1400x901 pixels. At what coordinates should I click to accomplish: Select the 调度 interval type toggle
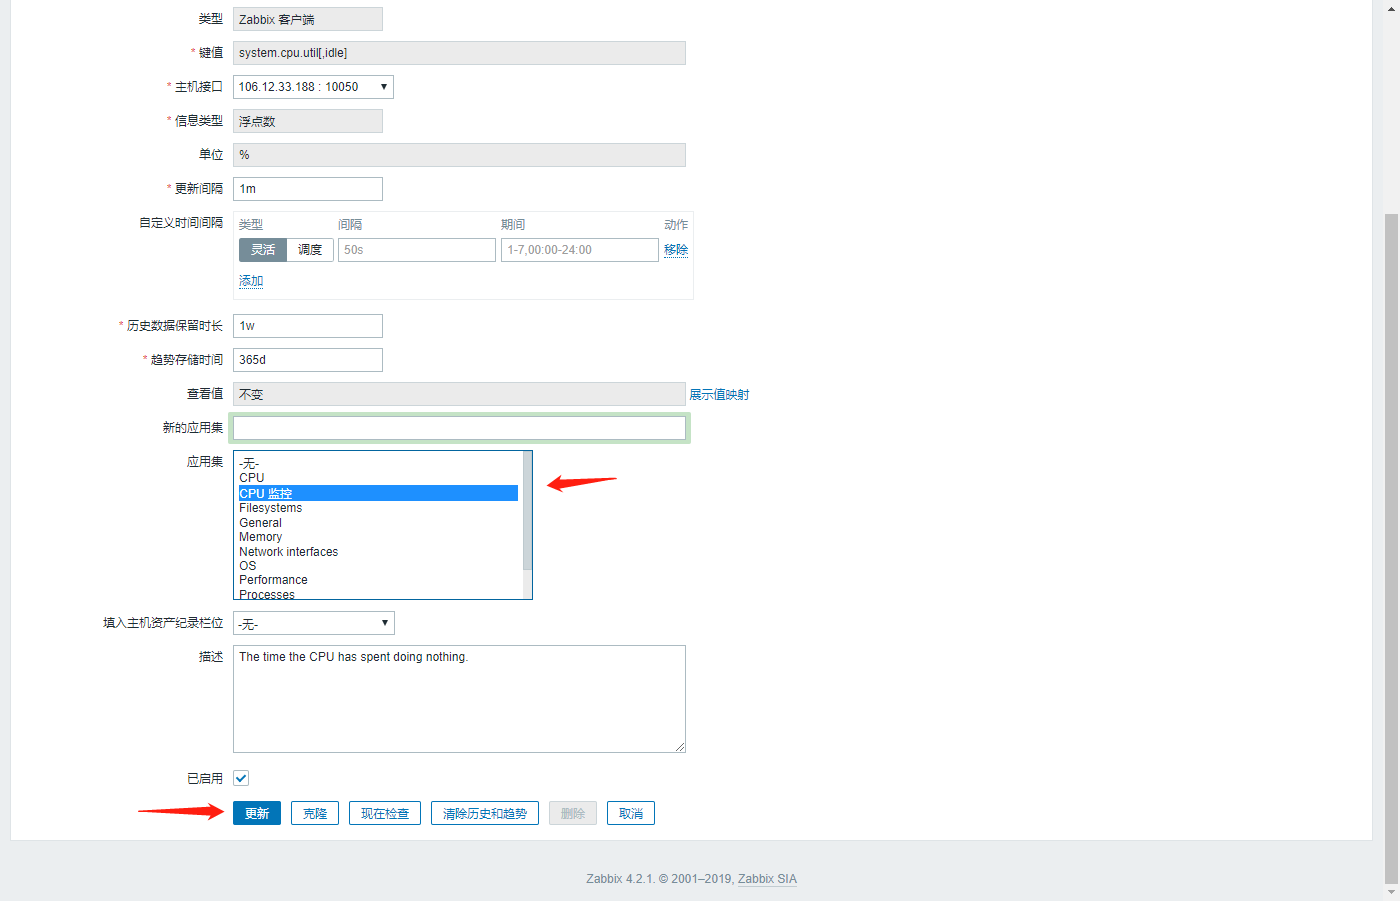coord(310,250)
